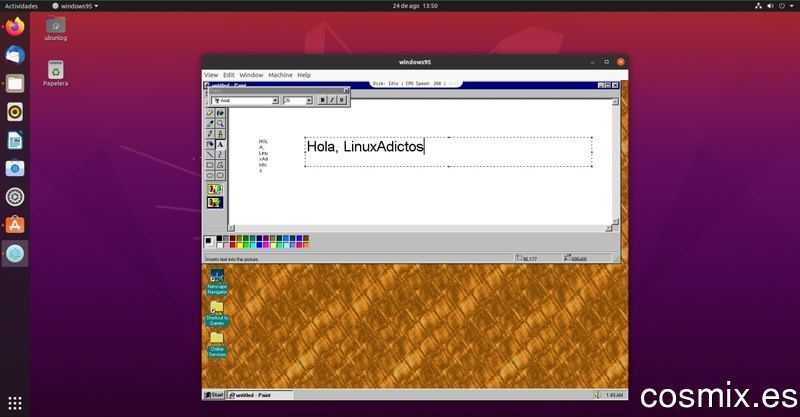Choose the transparent background draw option
The width and height of the screenshot is (800, 417).
point(215,203)
